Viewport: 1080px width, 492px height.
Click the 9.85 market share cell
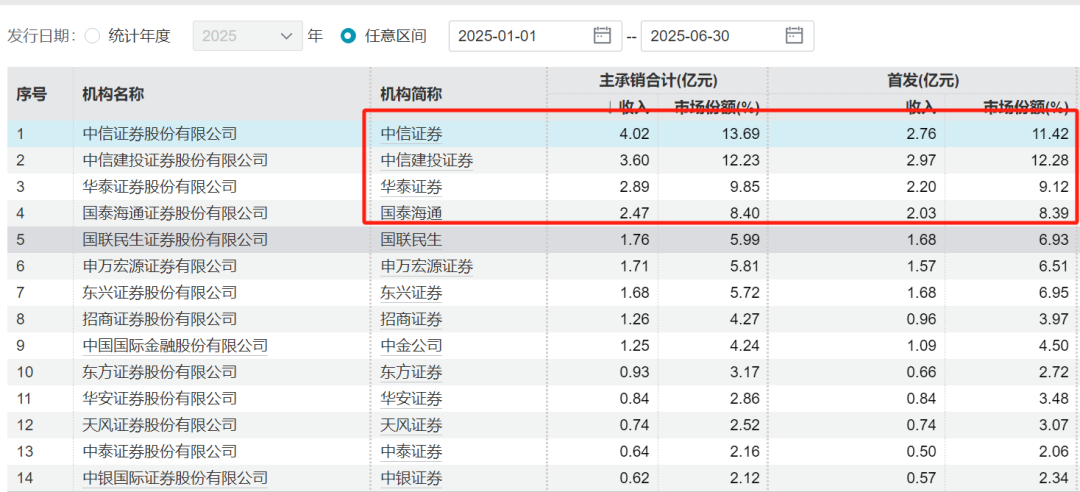745,187
